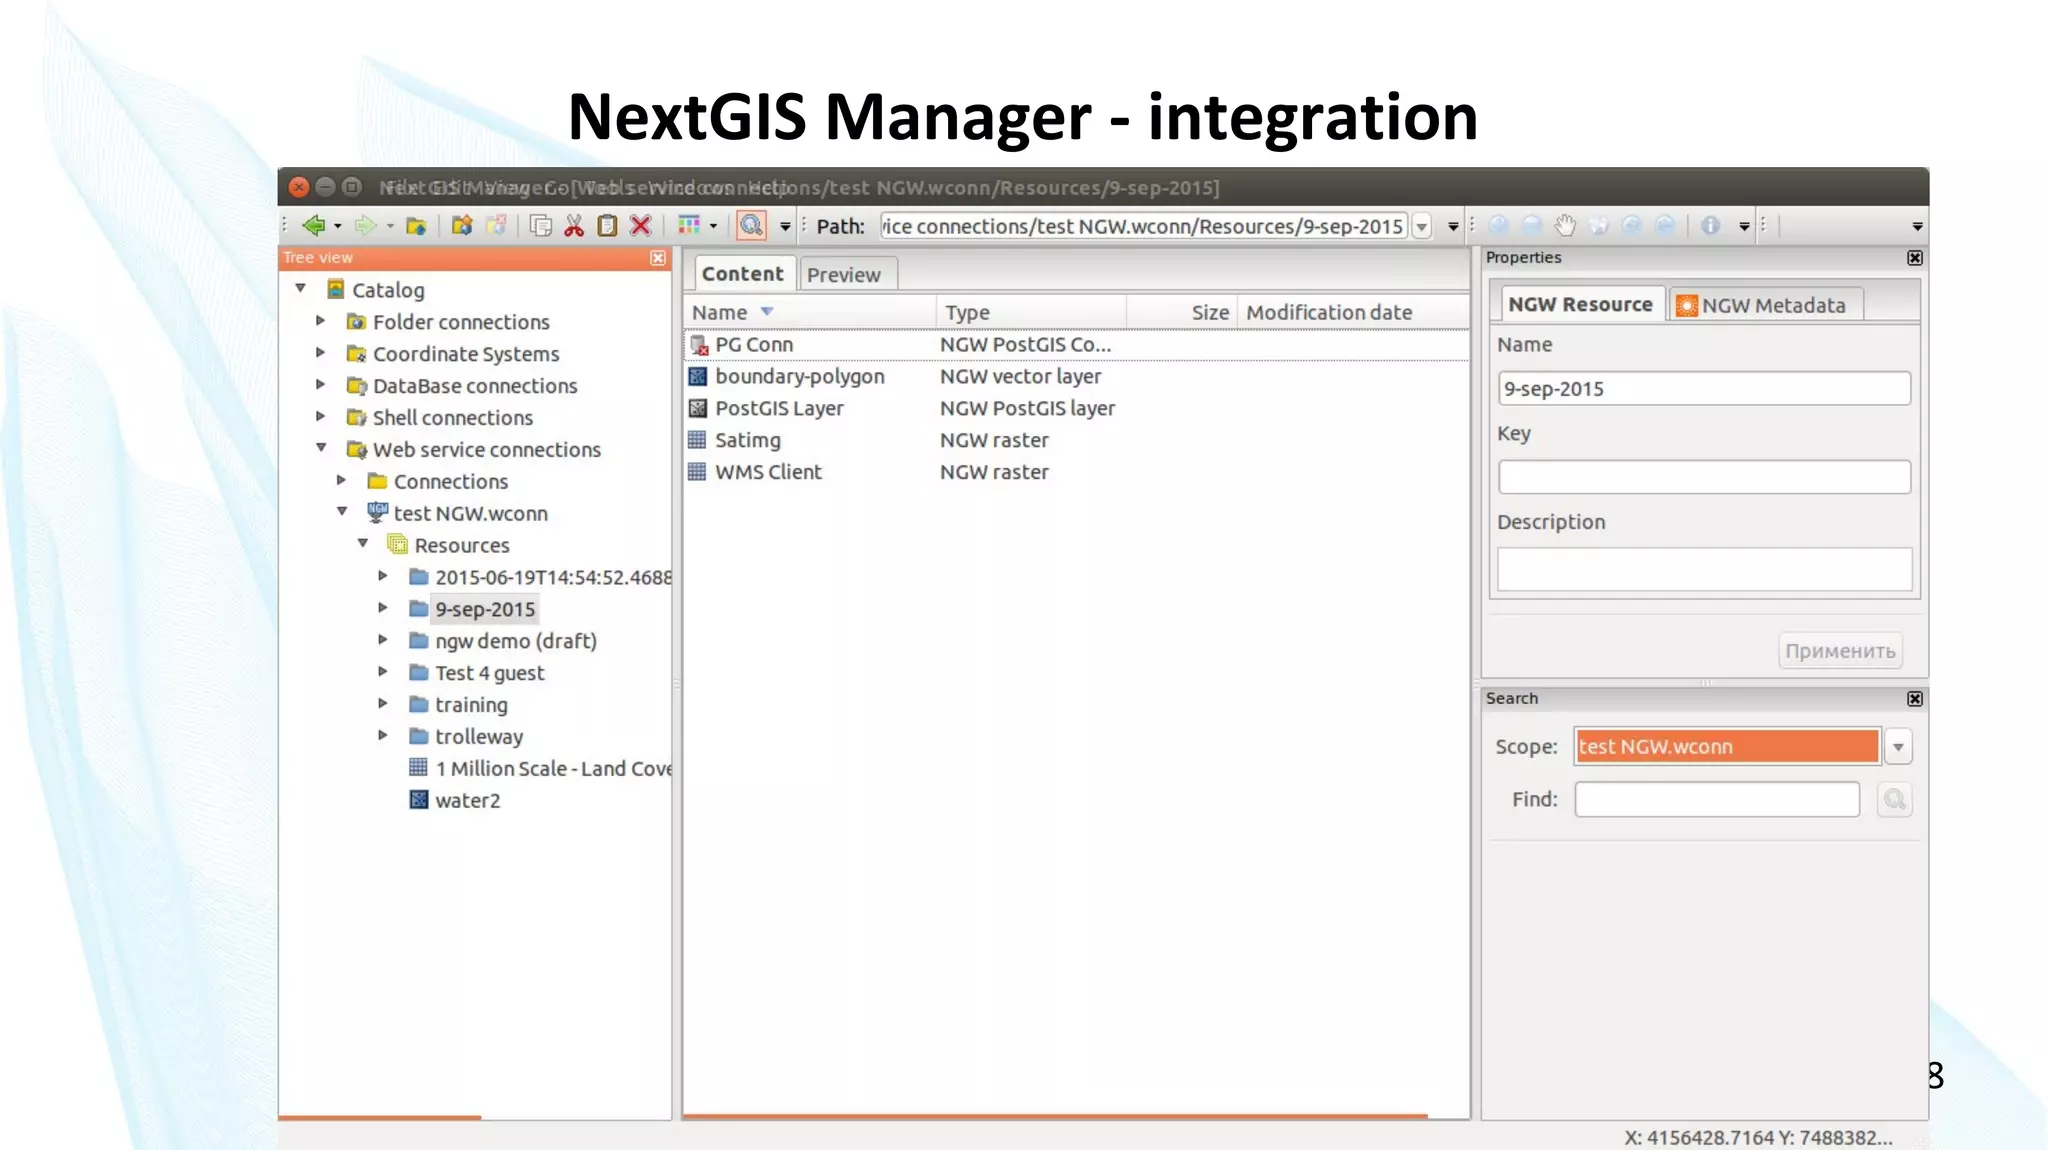Viewport: 2048px width, 1150px height.
Task: Click the green Back arrow icon
Action: coord(313,226)
